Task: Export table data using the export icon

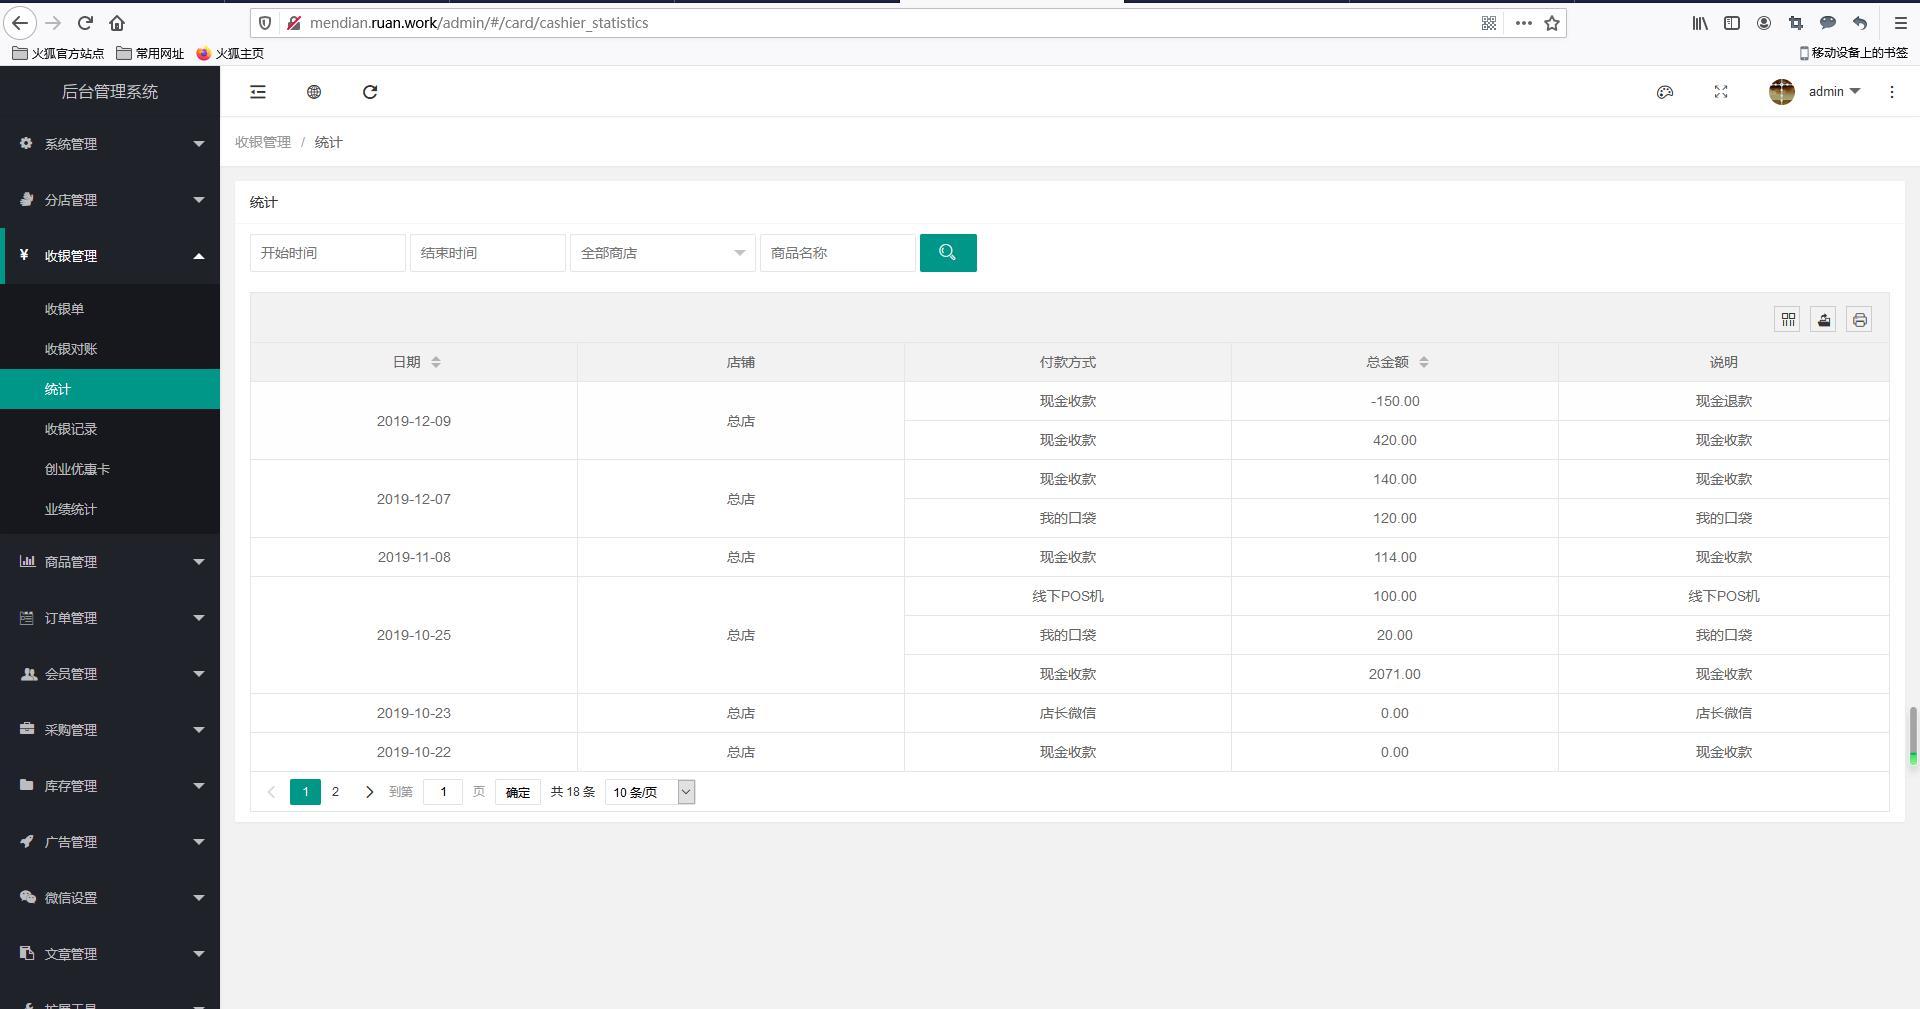Action: (1824, 320)
